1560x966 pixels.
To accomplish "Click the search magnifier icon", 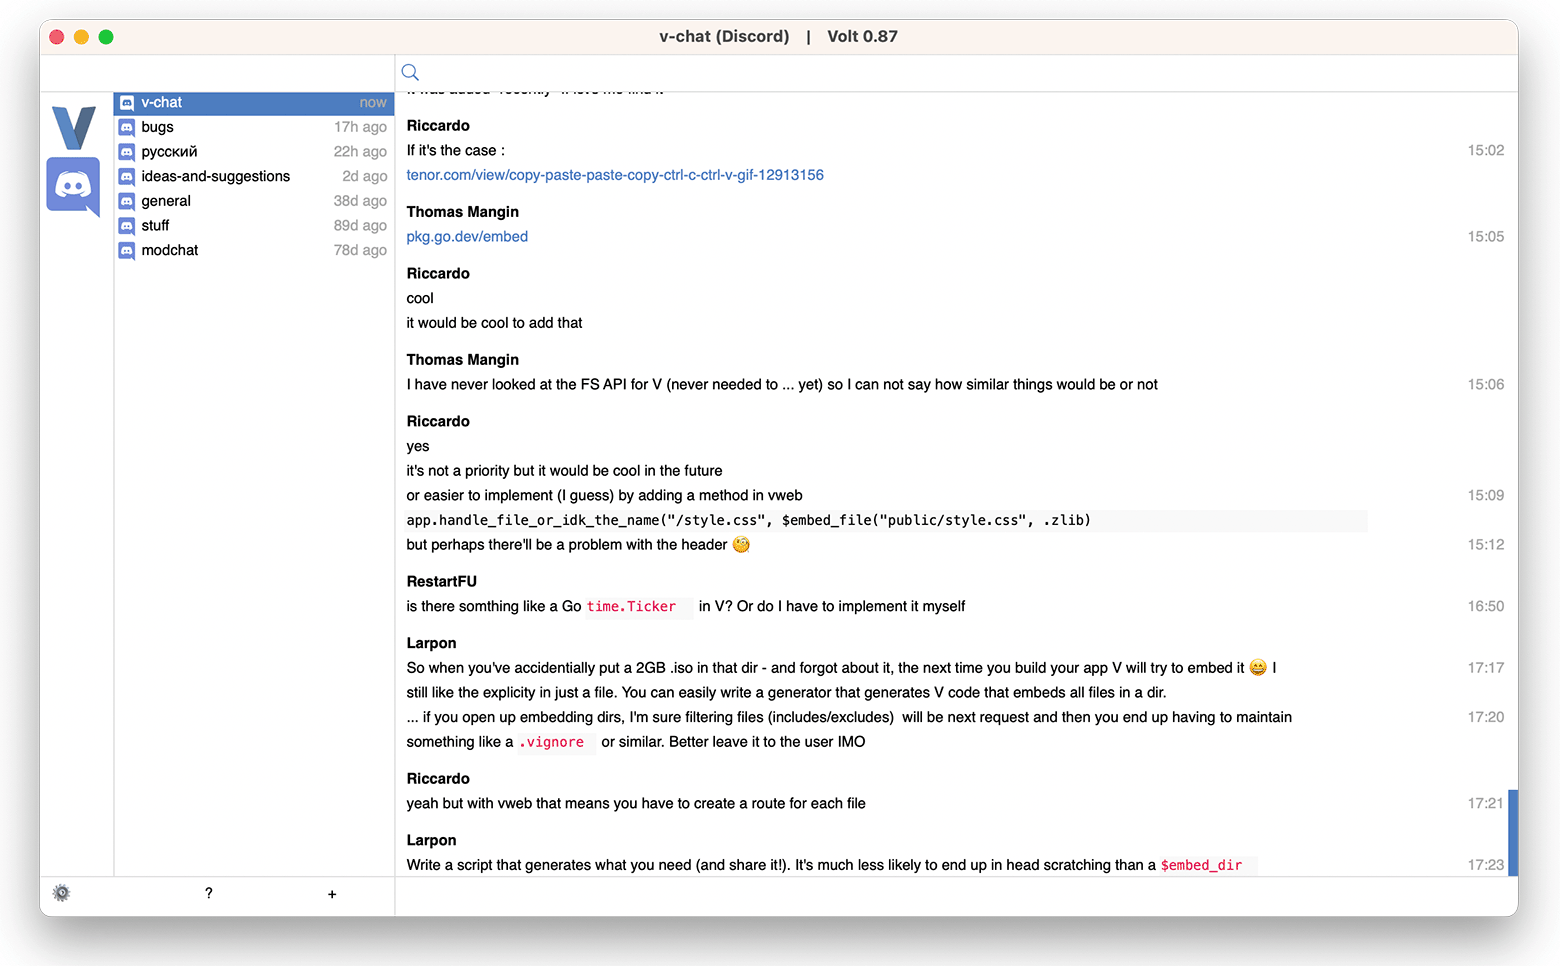I will (410, 72).
